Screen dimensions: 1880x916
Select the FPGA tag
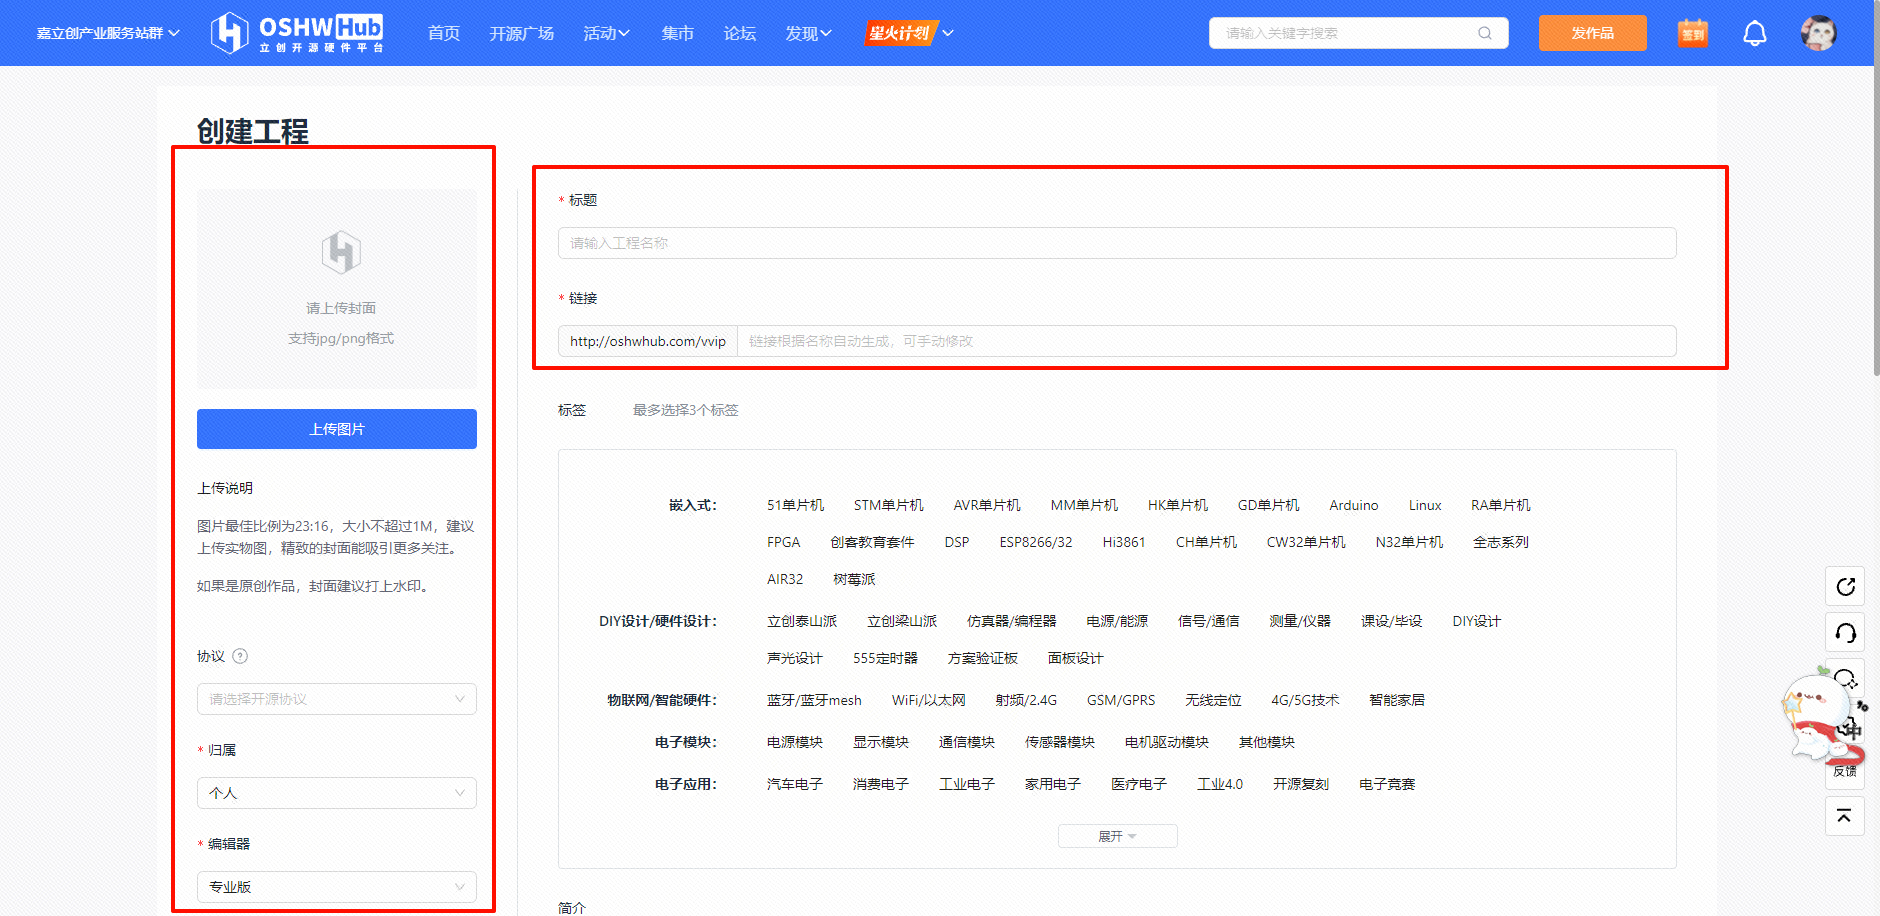[783, 542]
